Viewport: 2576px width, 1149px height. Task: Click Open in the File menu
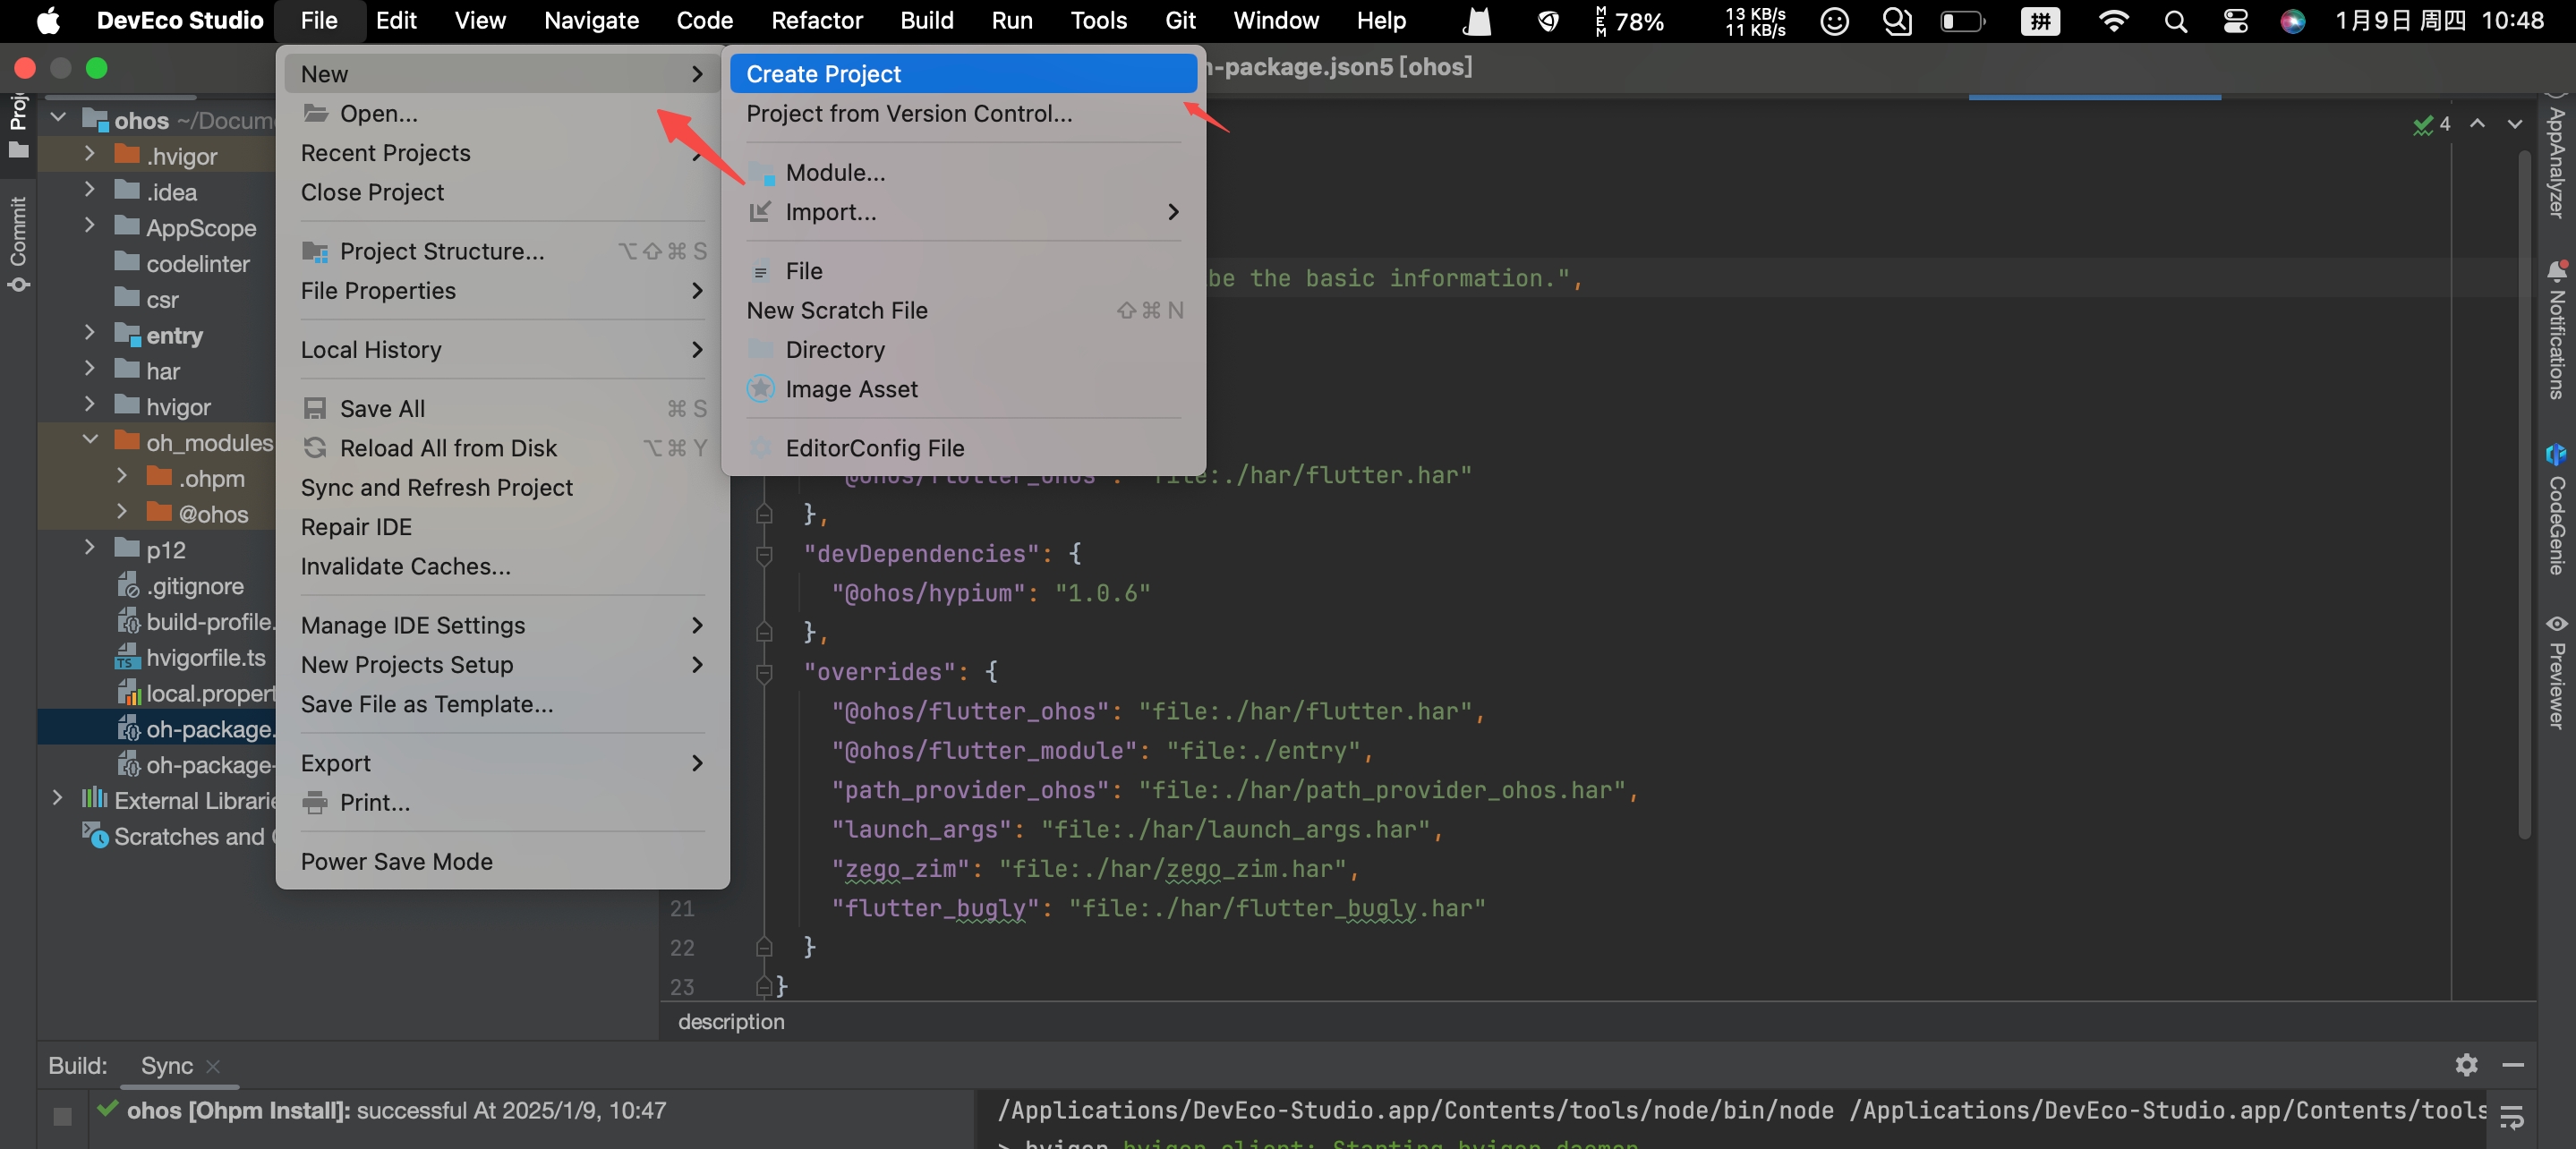503,113
